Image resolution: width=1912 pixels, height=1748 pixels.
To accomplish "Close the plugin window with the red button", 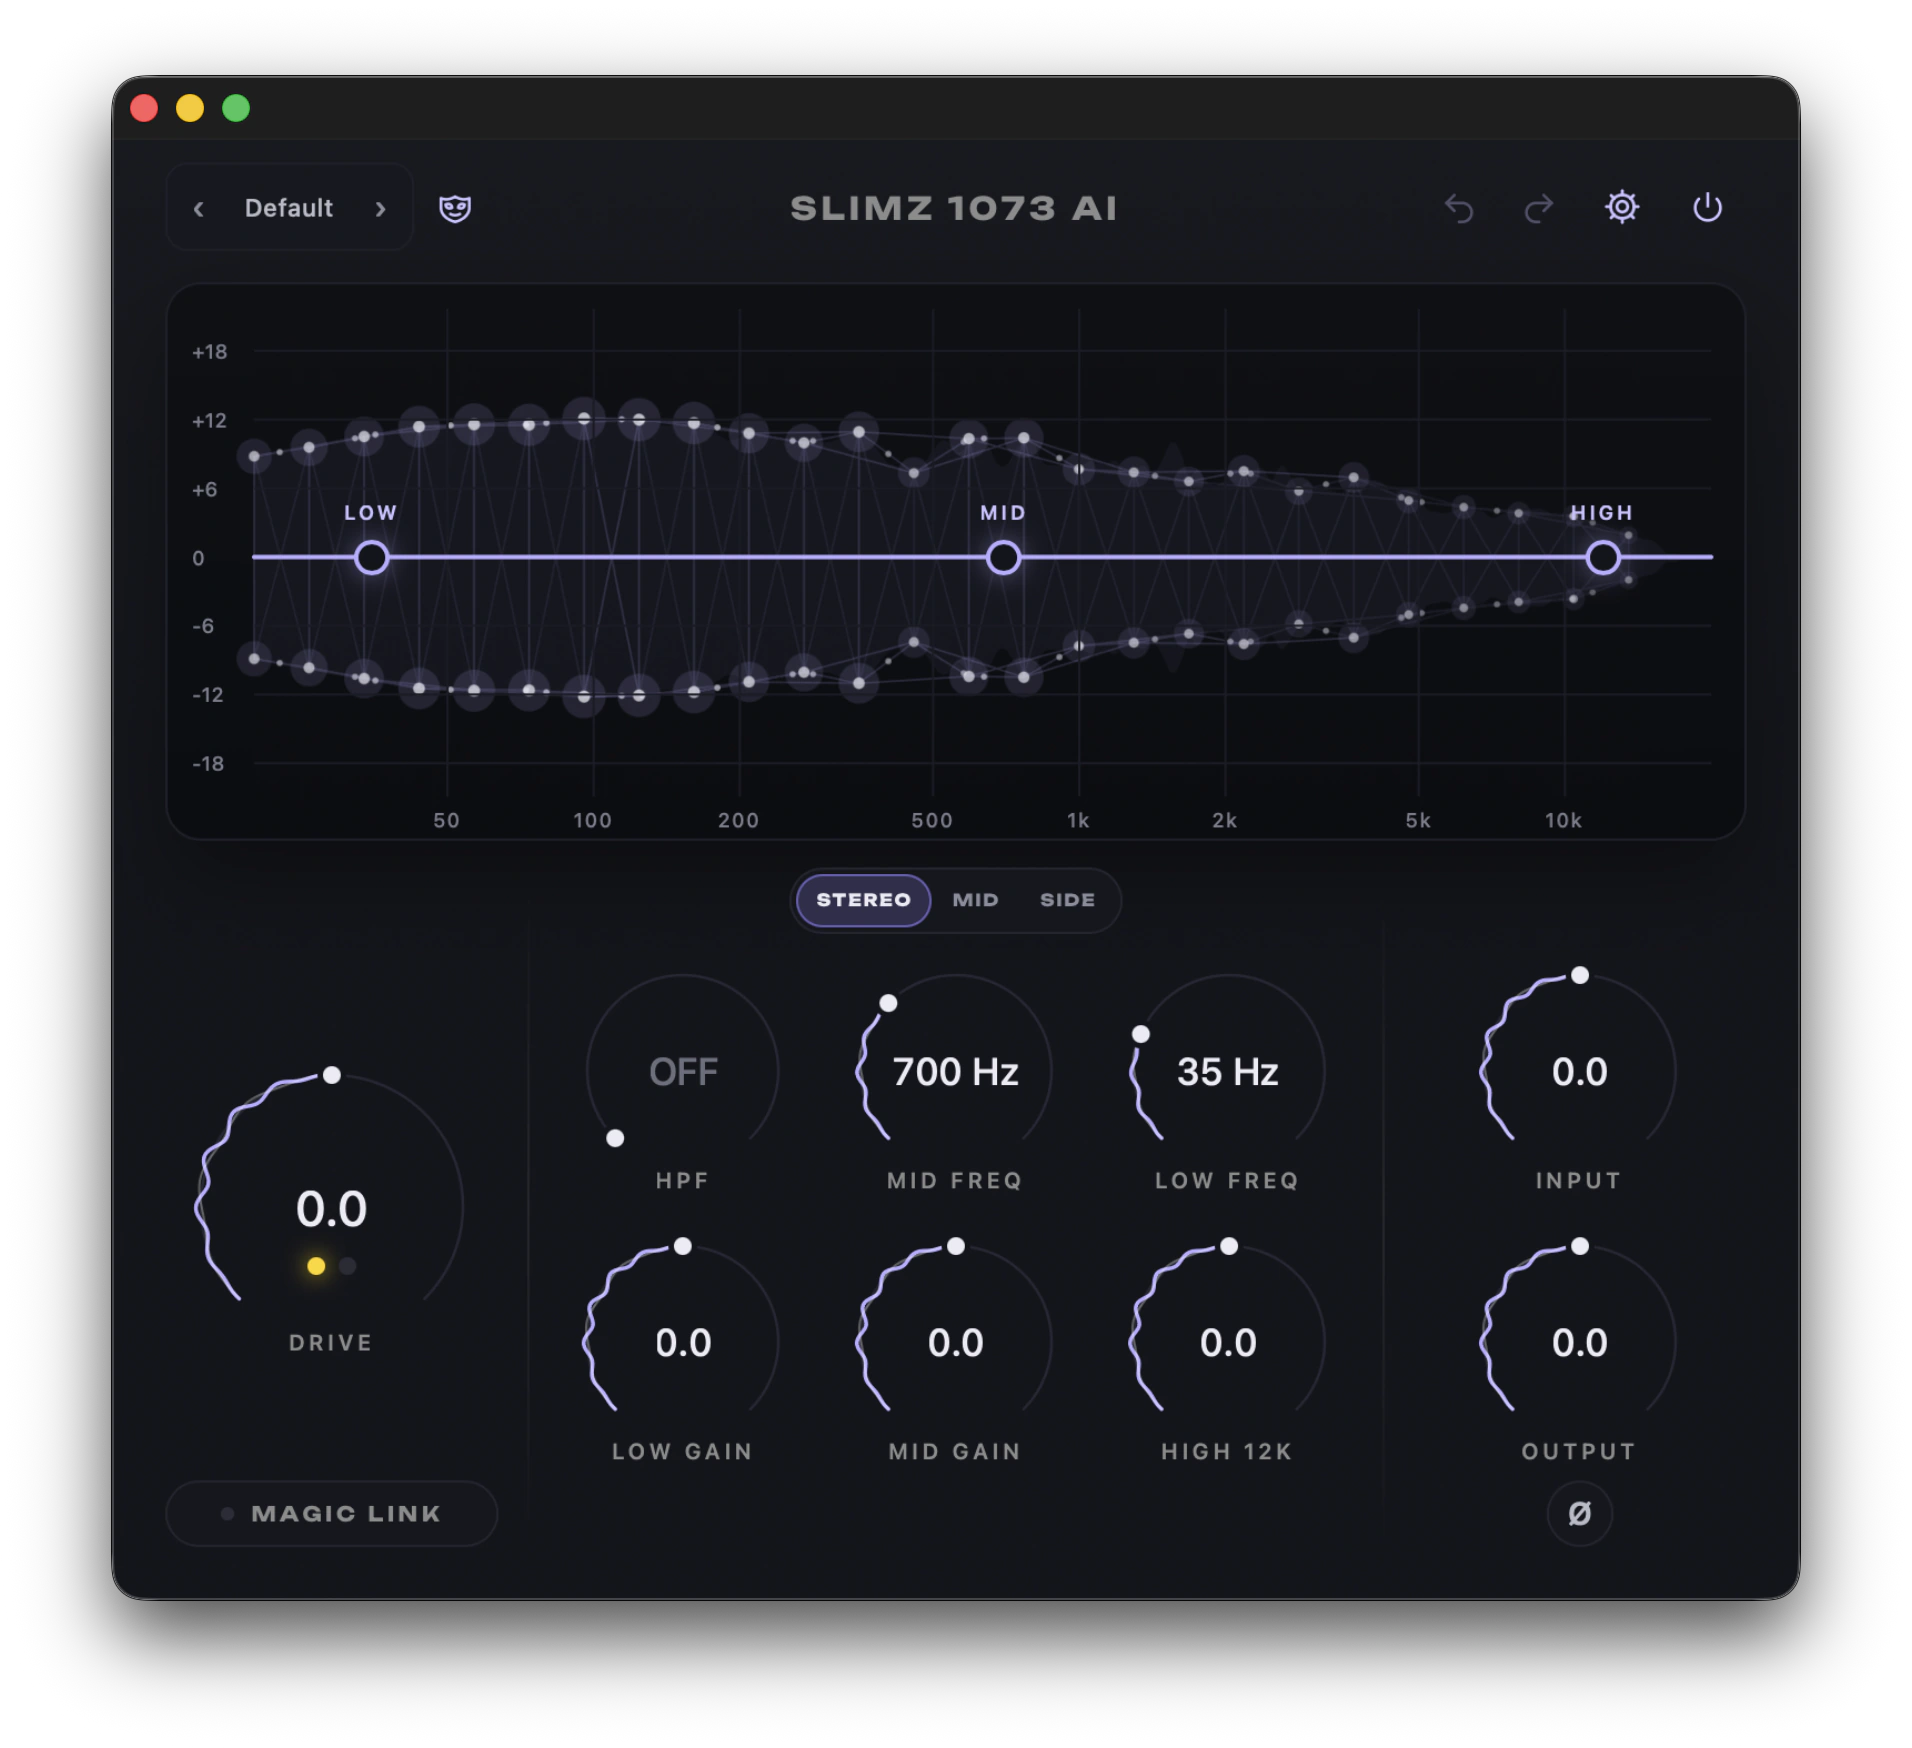I will point(144,108).
